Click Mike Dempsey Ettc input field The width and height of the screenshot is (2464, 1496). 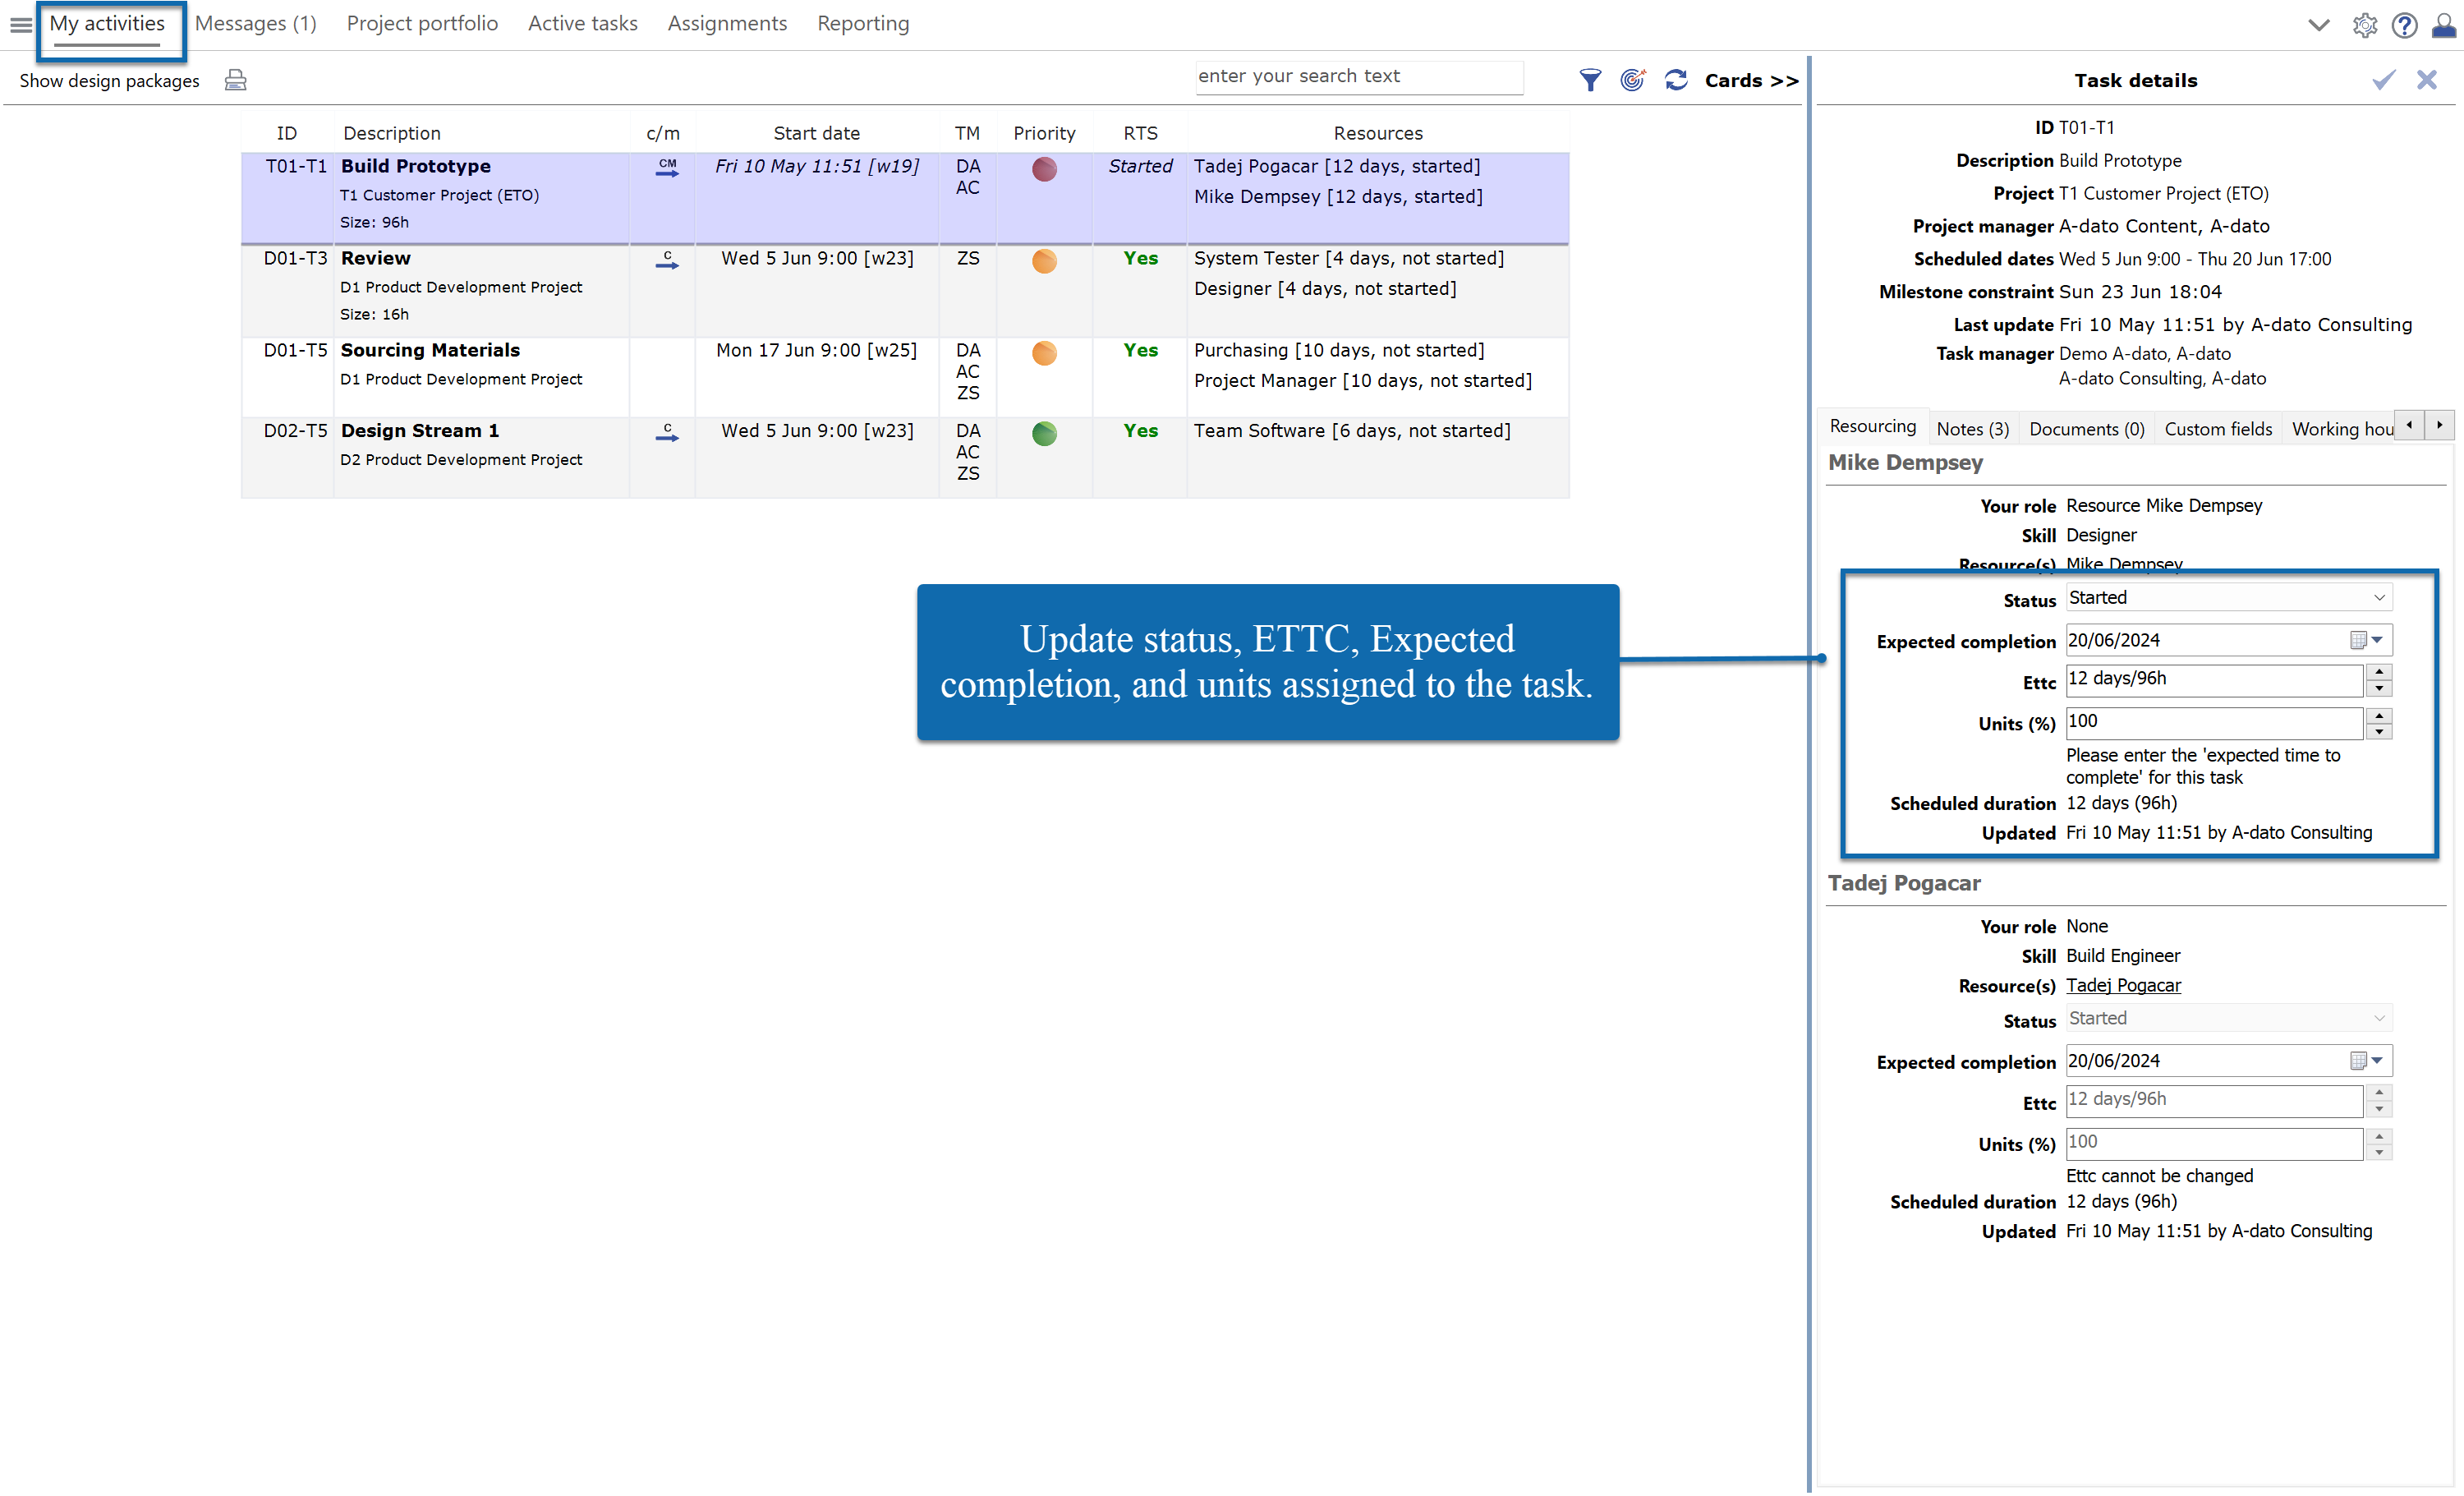coord(2214,680)
